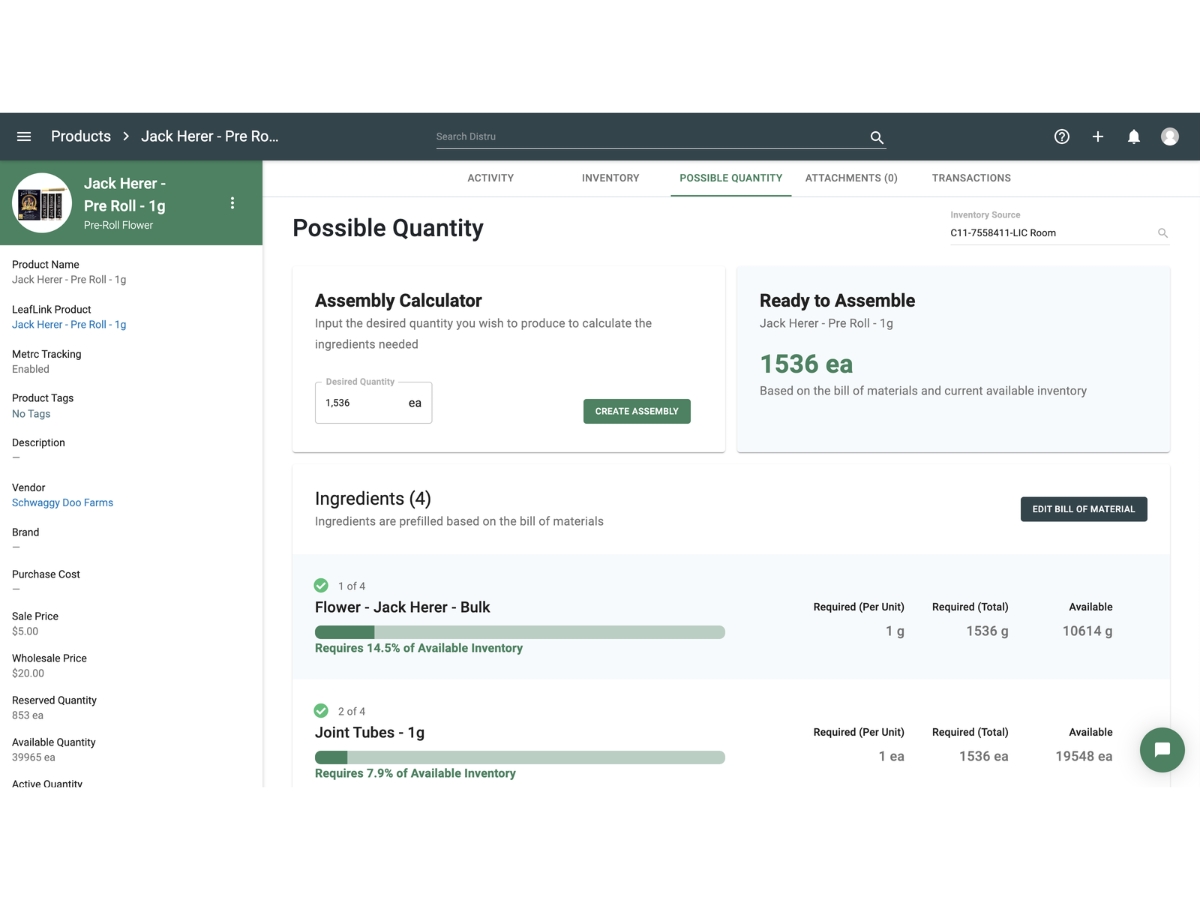The image size is (1200, 900).
Task: Open the help question mark icon
Action: [x=1062, y=137]
